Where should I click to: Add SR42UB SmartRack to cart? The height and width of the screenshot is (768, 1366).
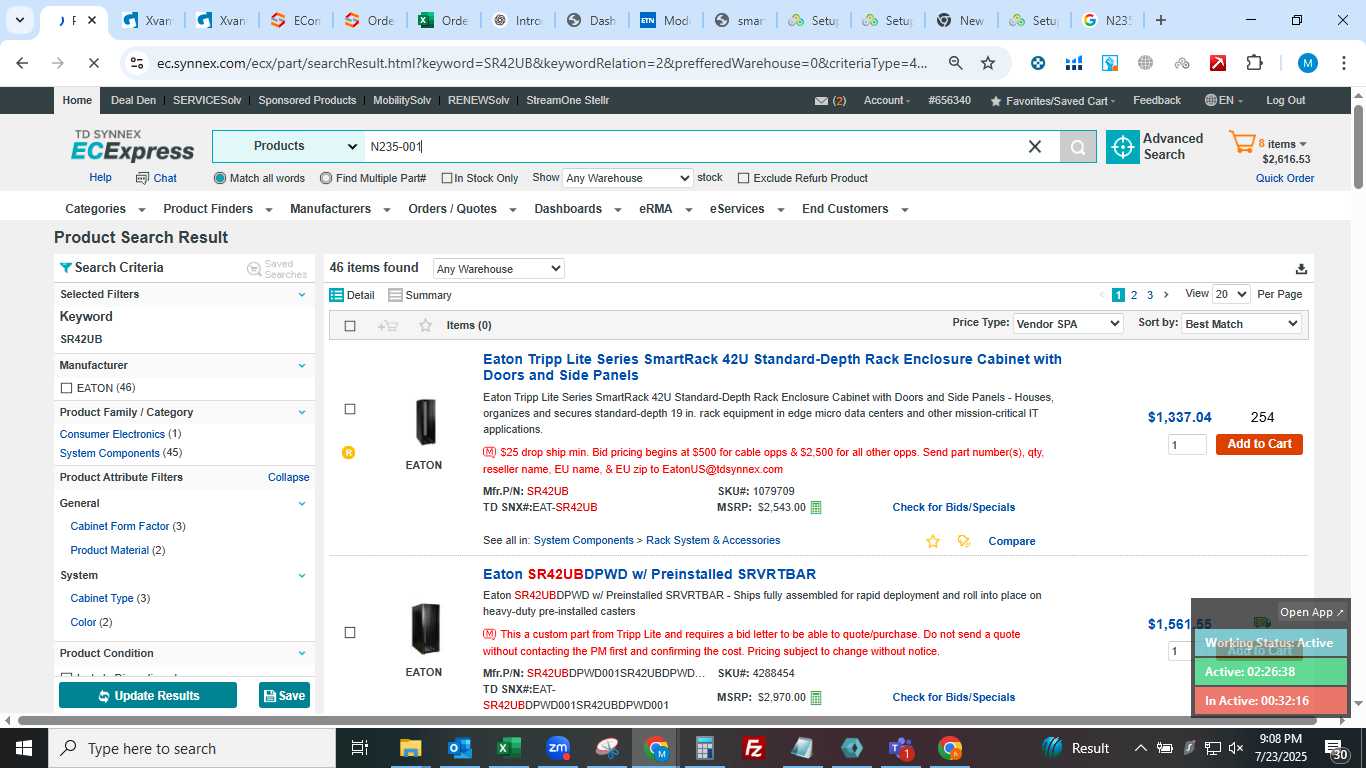pyautogui.click(x=1259, y=444)
